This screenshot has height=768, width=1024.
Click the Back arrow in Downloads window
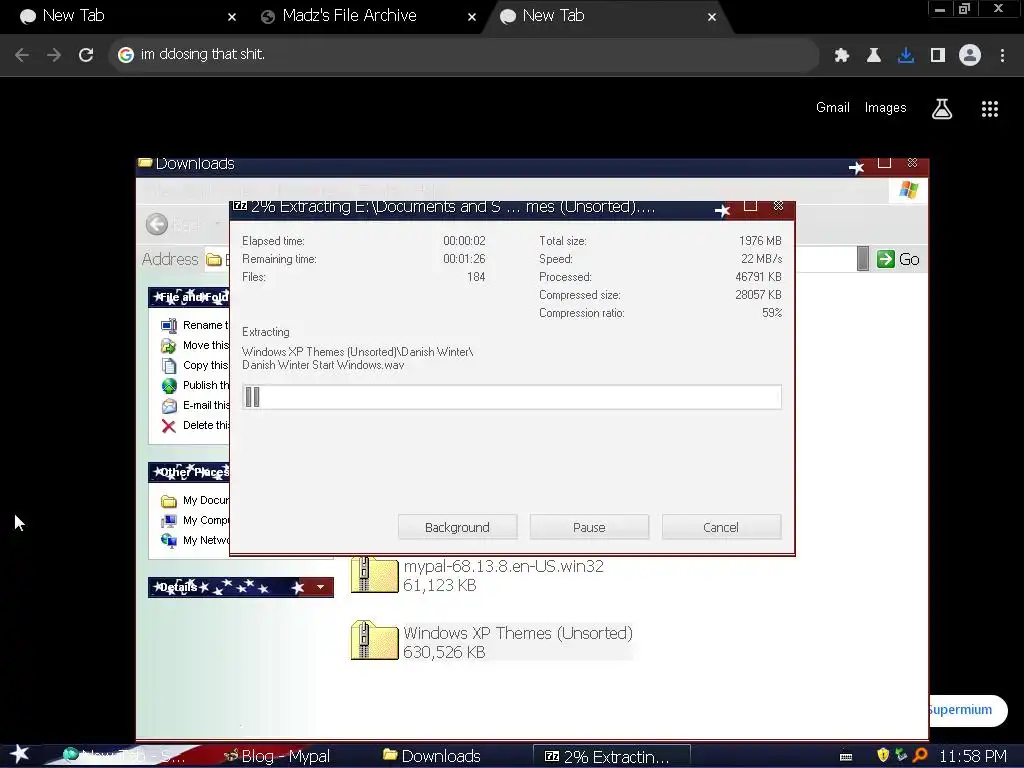coord(157,225)
